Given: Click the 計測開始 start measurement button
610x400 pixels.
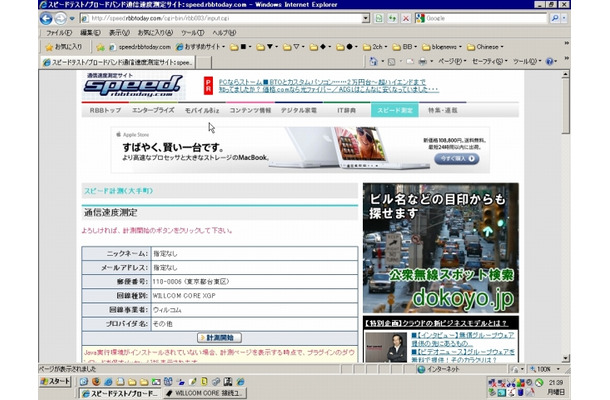Looking at the screenshot, I should 219,338.
